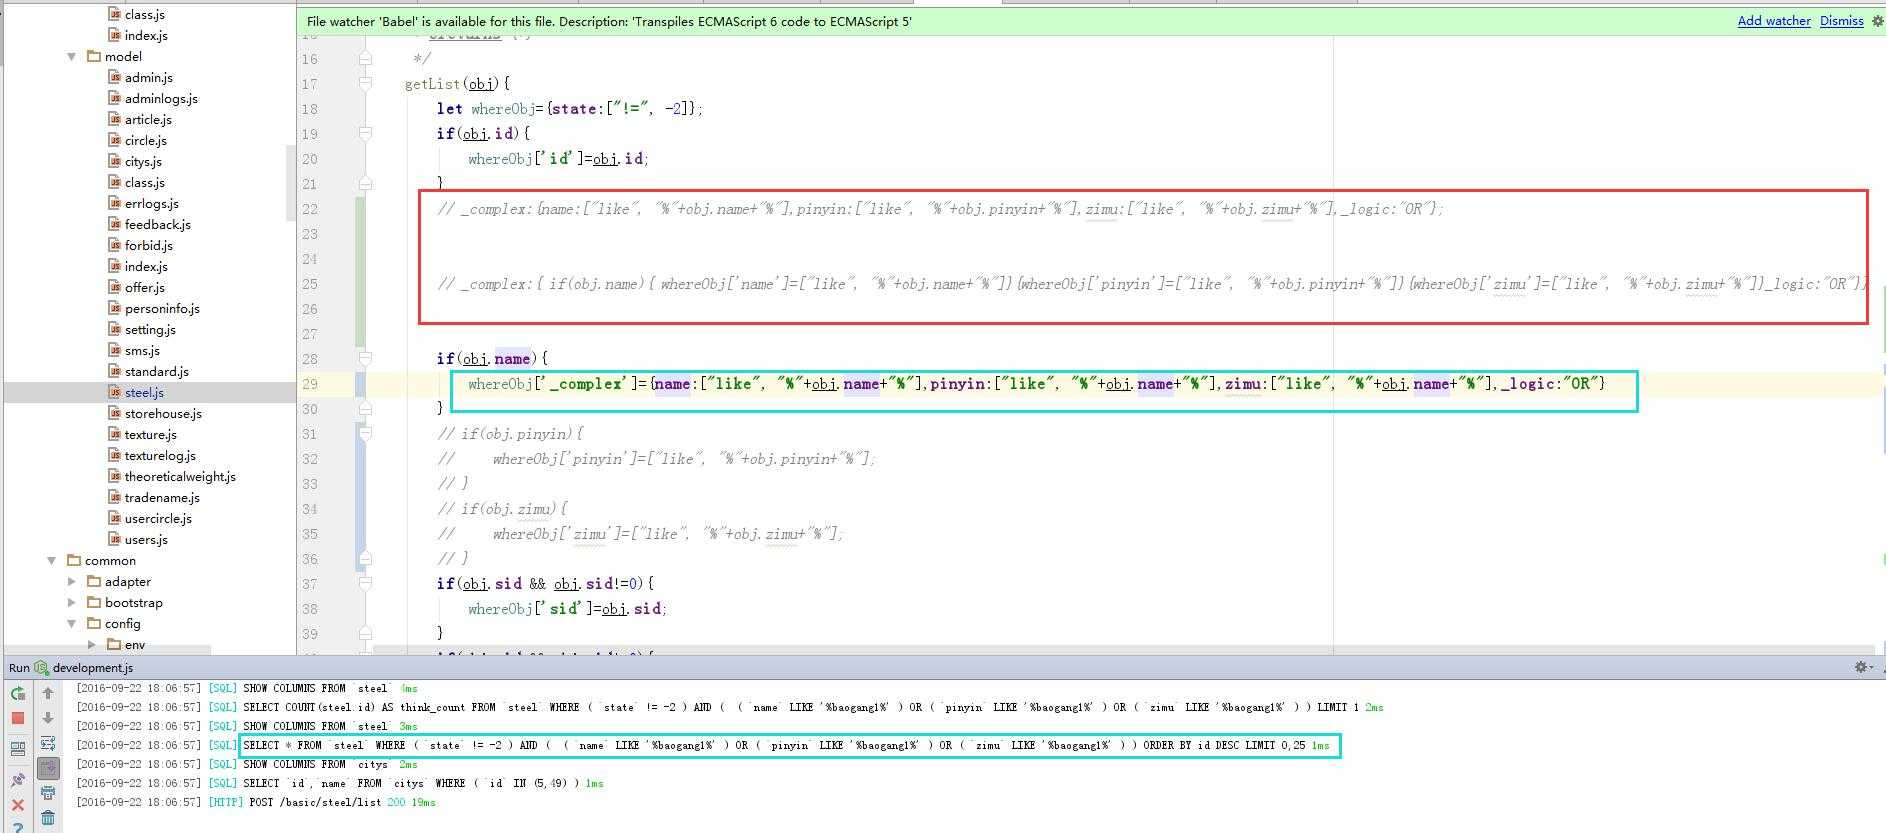Open article.js file
Image resolution: width=1886 pixels, height=833 pixels.
click(148, 120)
